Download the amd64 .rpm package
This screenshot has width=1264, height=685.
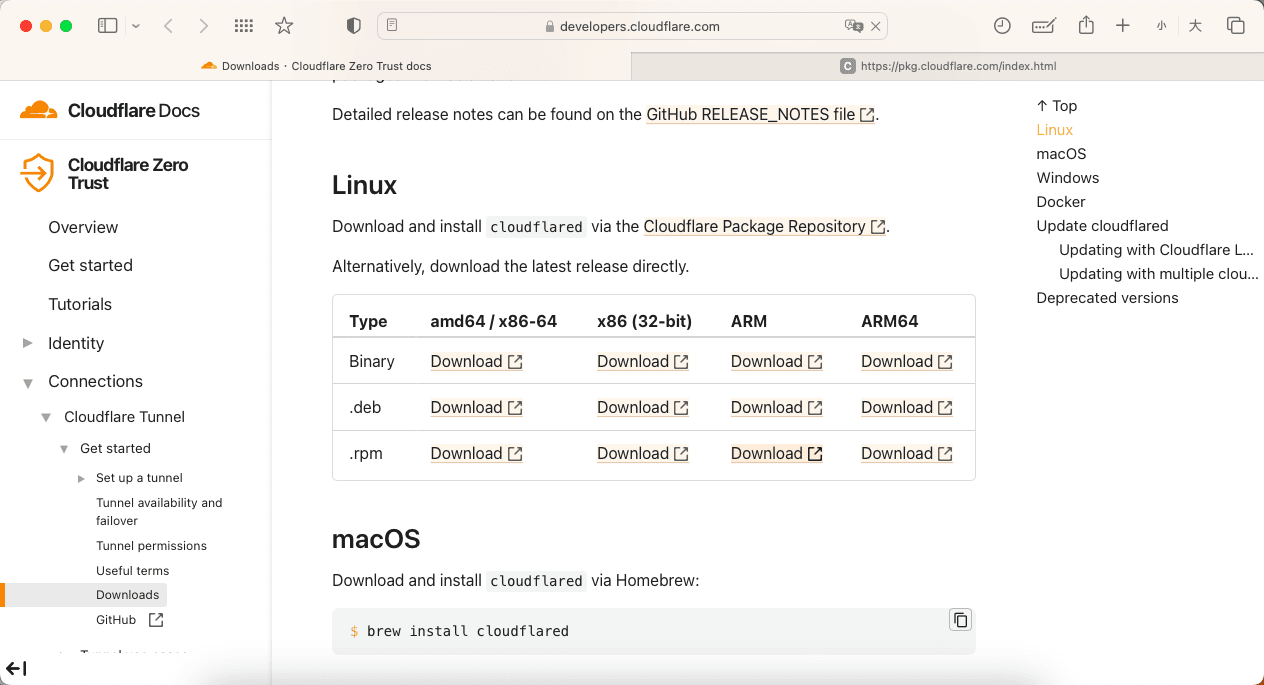click(x=477, y=453)
